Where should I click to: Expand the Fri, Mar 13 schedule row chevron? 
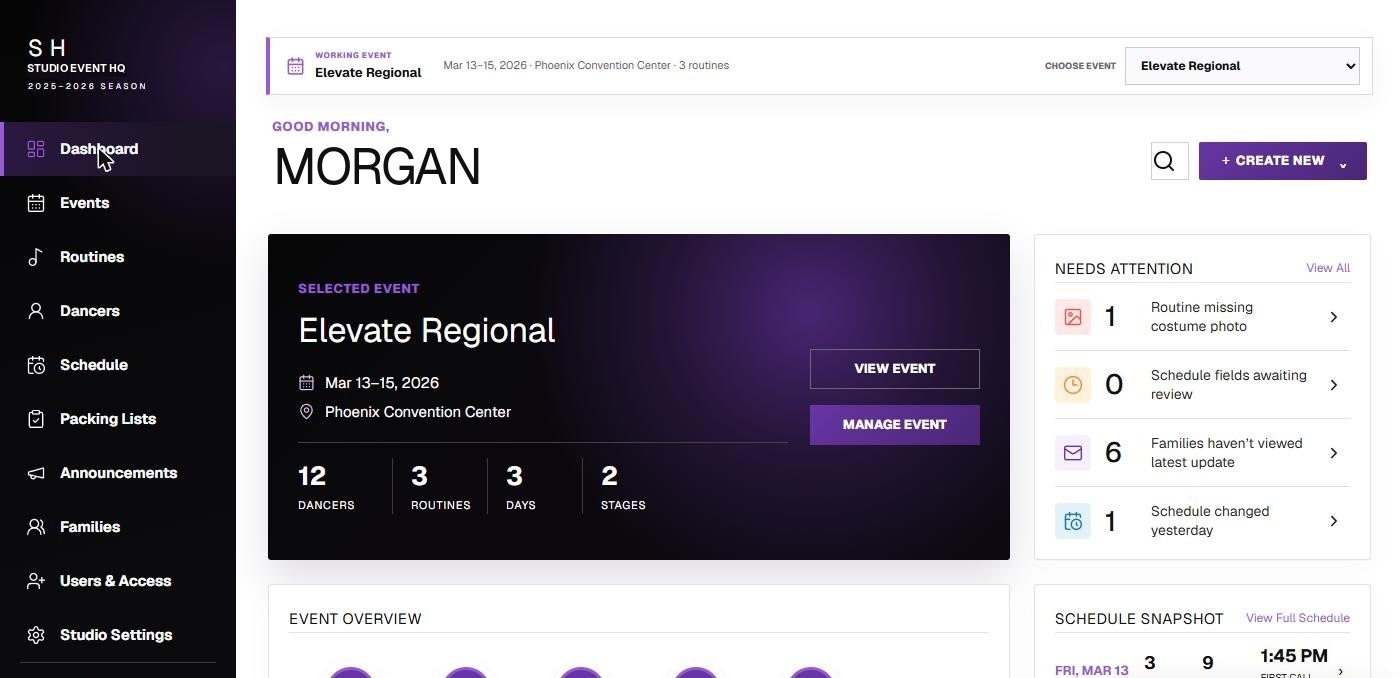pyautogui.click(x=1340, y=671)
